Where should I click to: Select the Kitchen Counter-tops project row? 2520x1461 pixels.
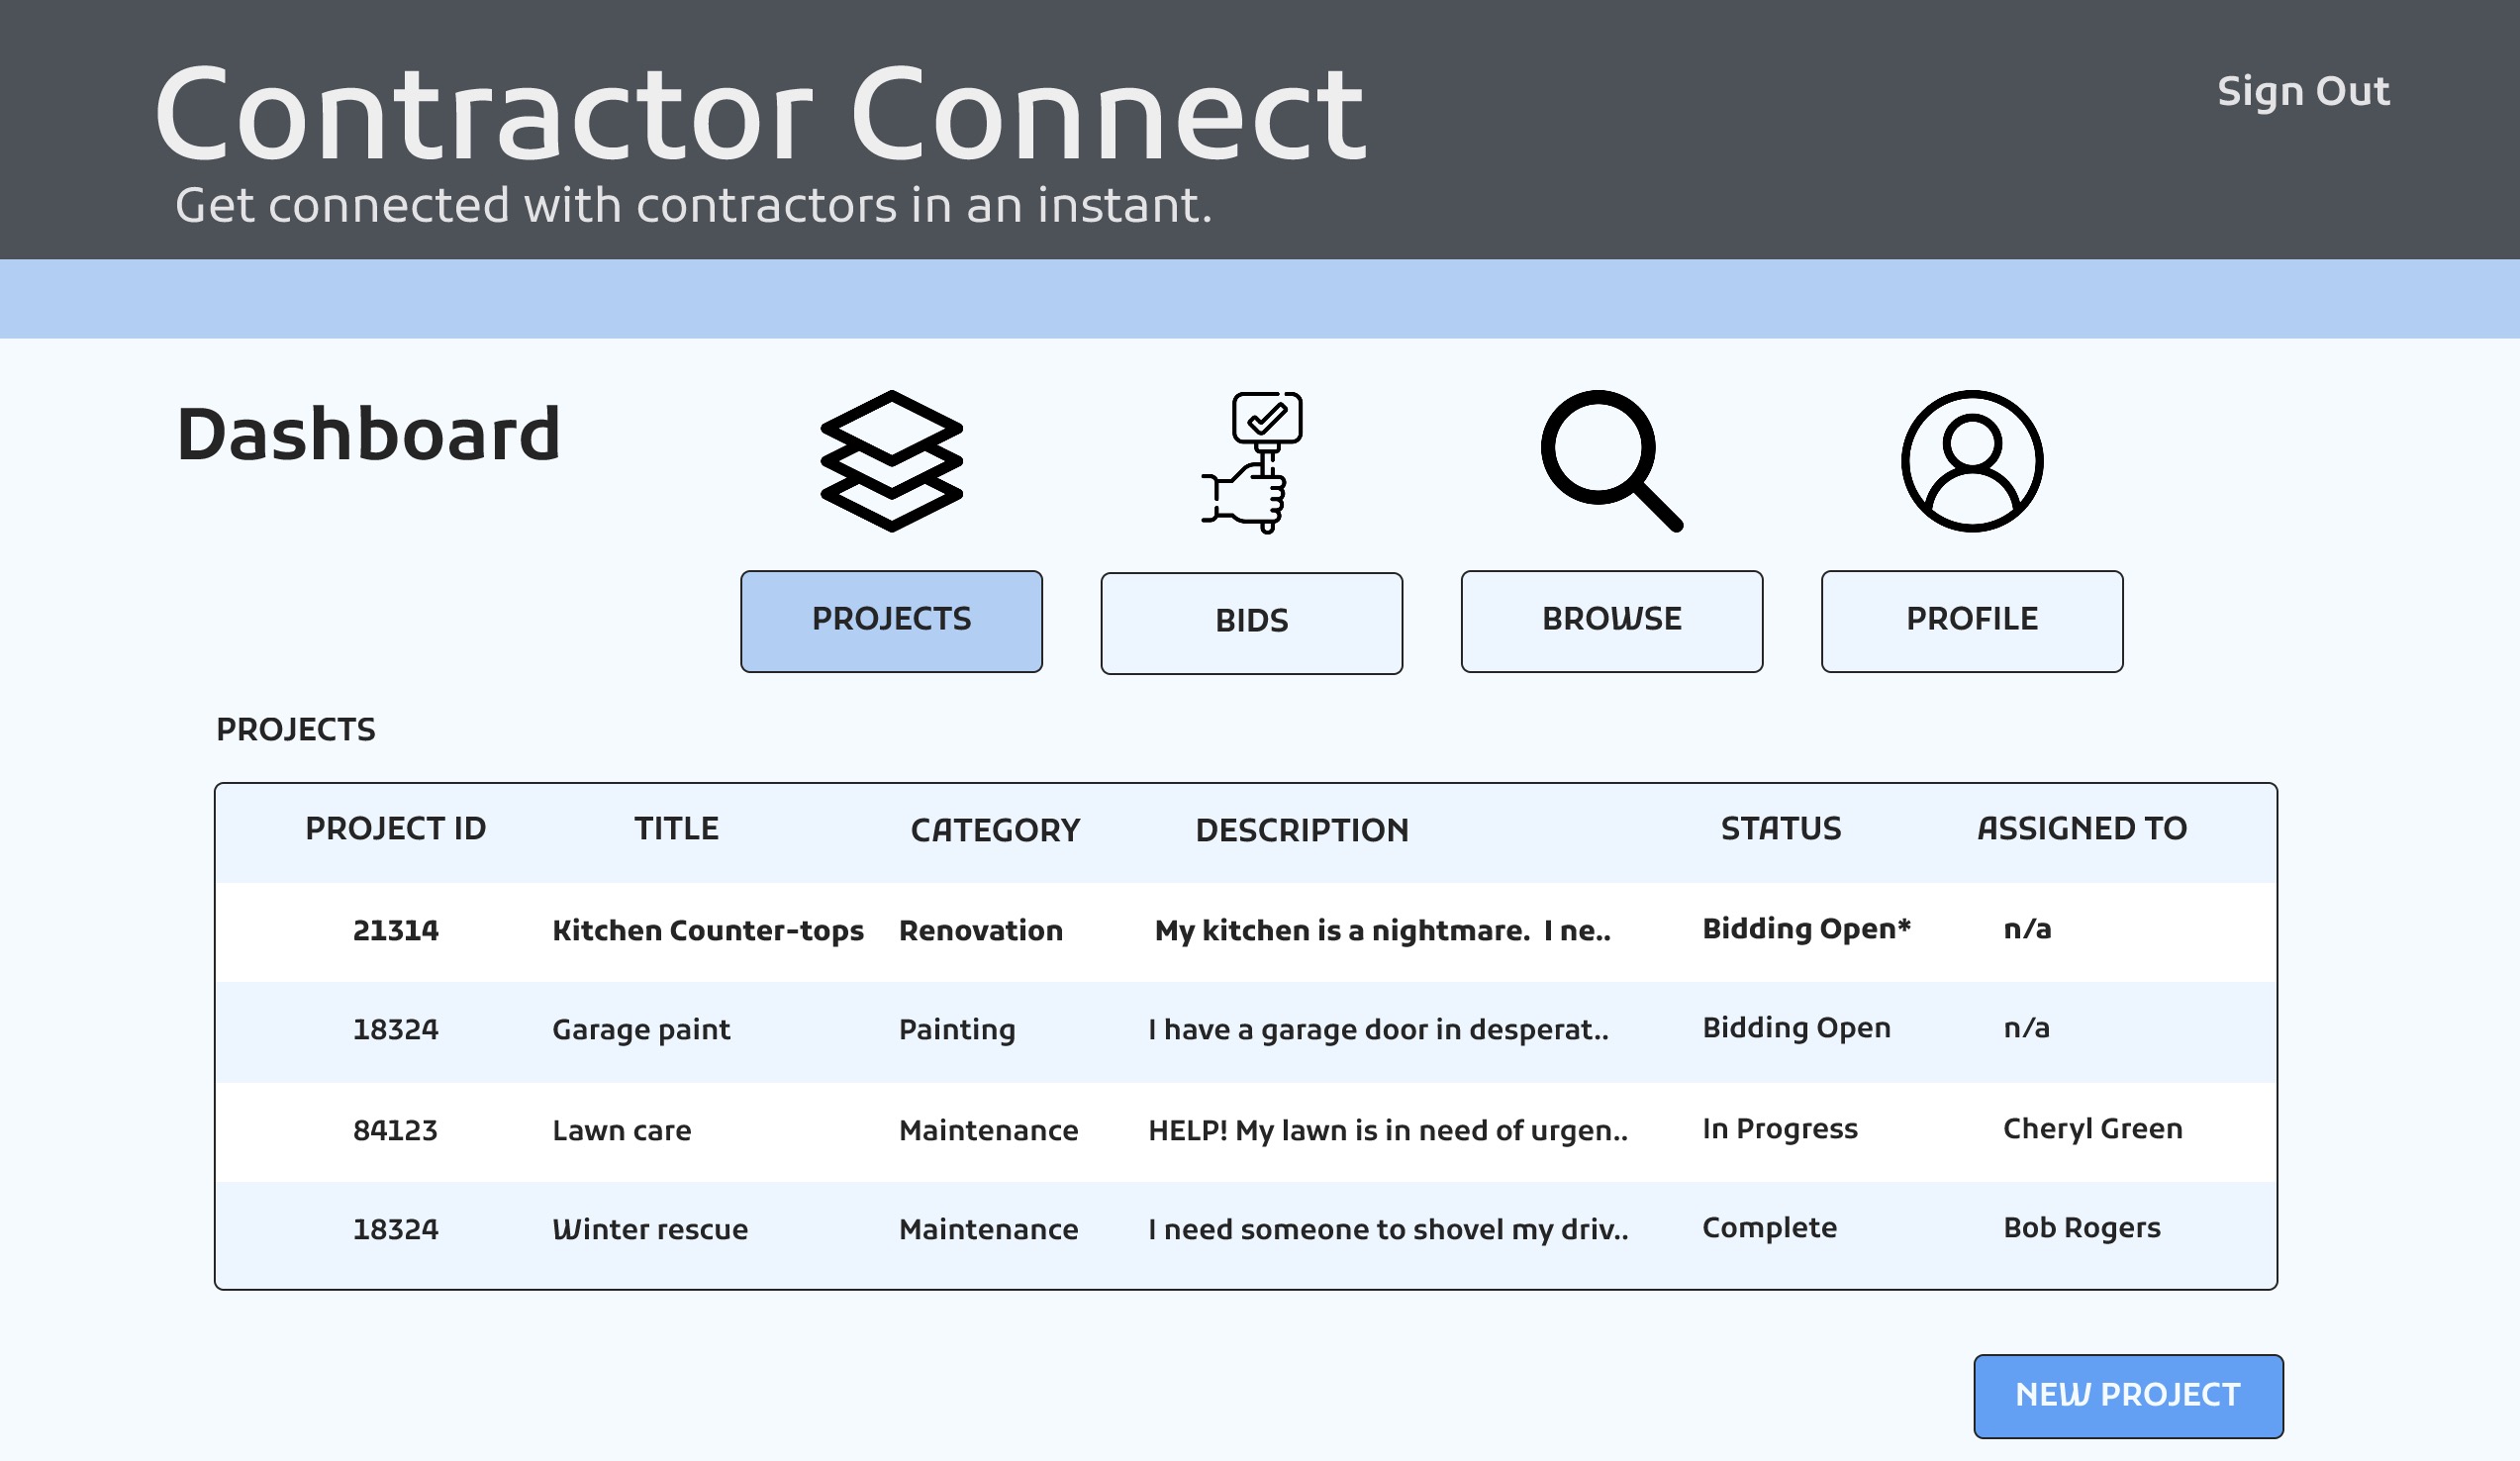click(707, 931)
